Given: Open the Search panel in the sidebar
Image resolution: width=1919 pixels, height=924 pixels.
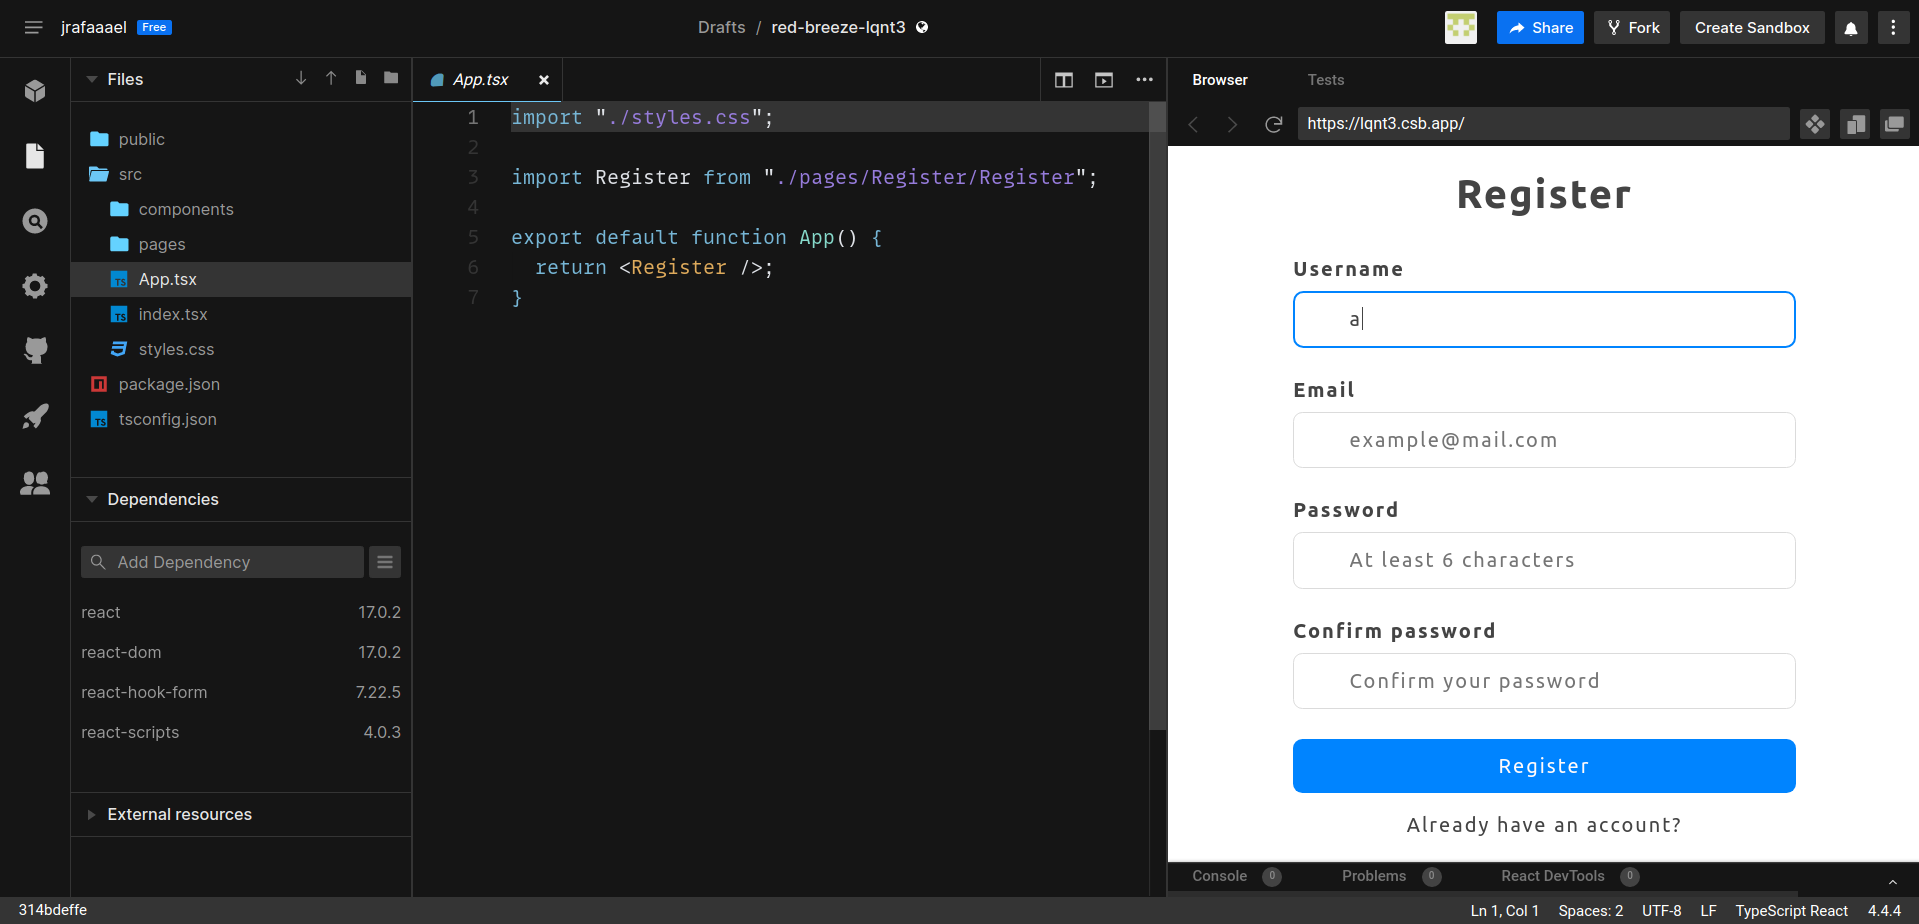Looking at the screenshot, I should (x=35, y=221).
